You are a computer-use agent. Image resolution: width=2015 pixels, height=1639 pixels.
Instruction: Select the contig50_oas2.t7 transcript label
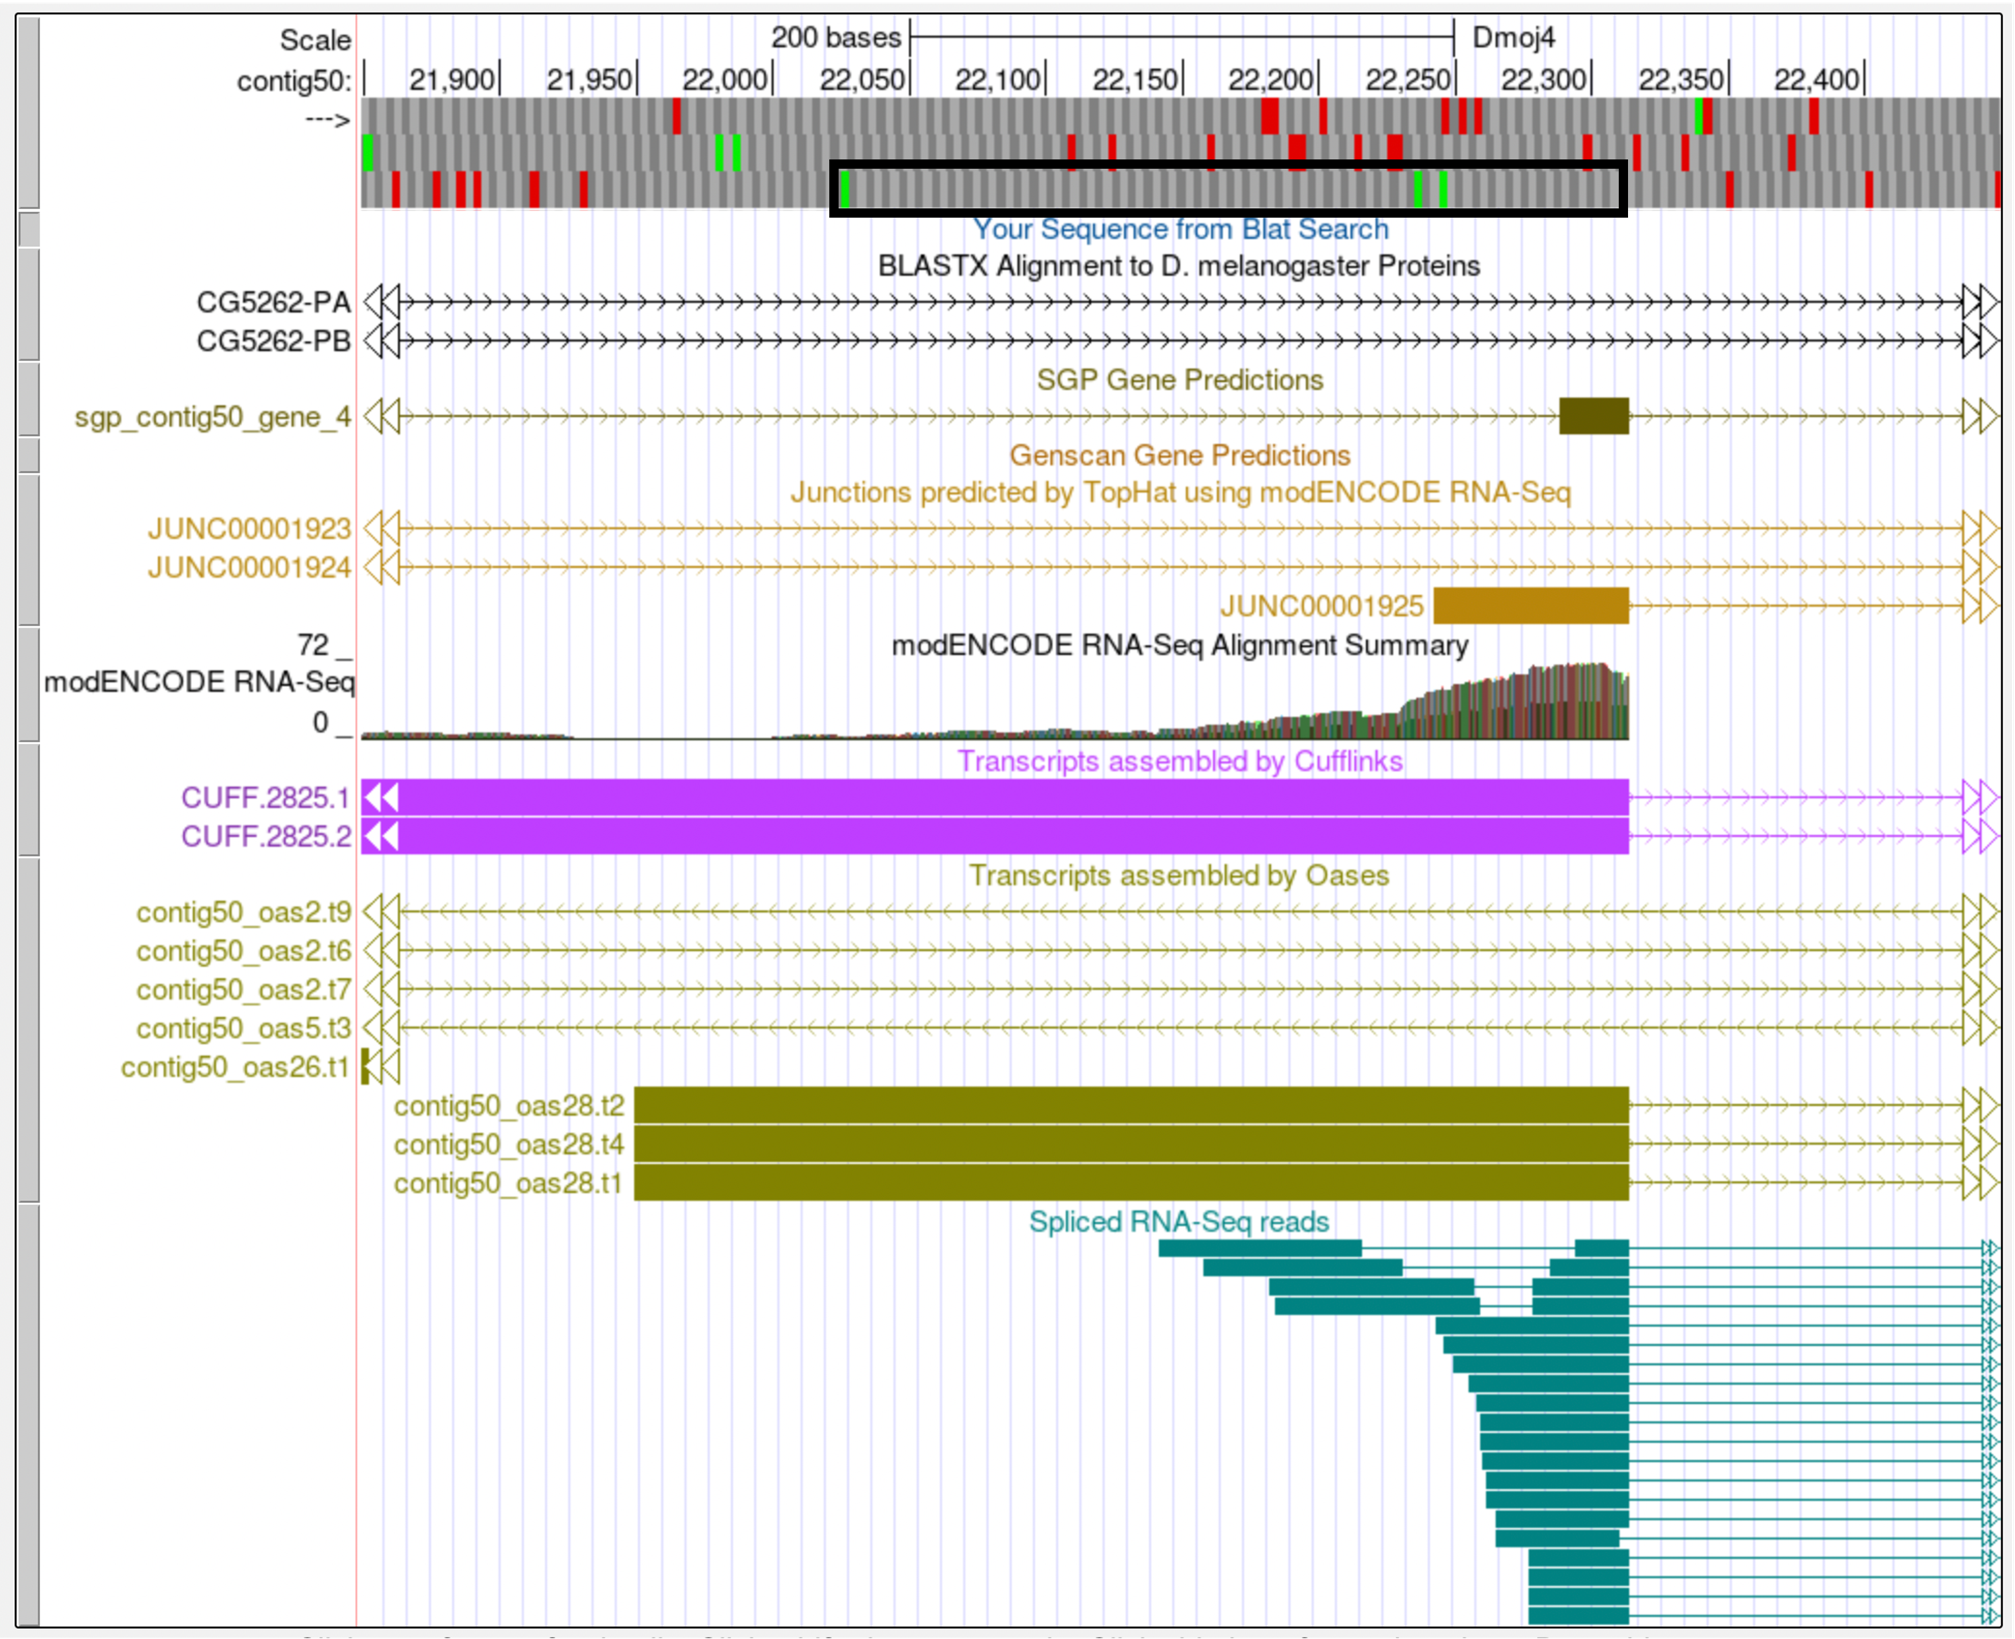[x=243, y=989]
